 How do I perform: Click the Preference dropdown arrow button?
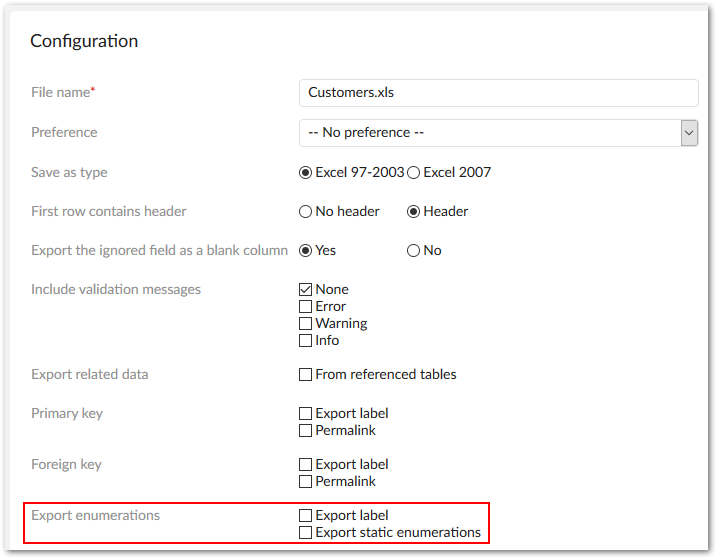point(689,132)
